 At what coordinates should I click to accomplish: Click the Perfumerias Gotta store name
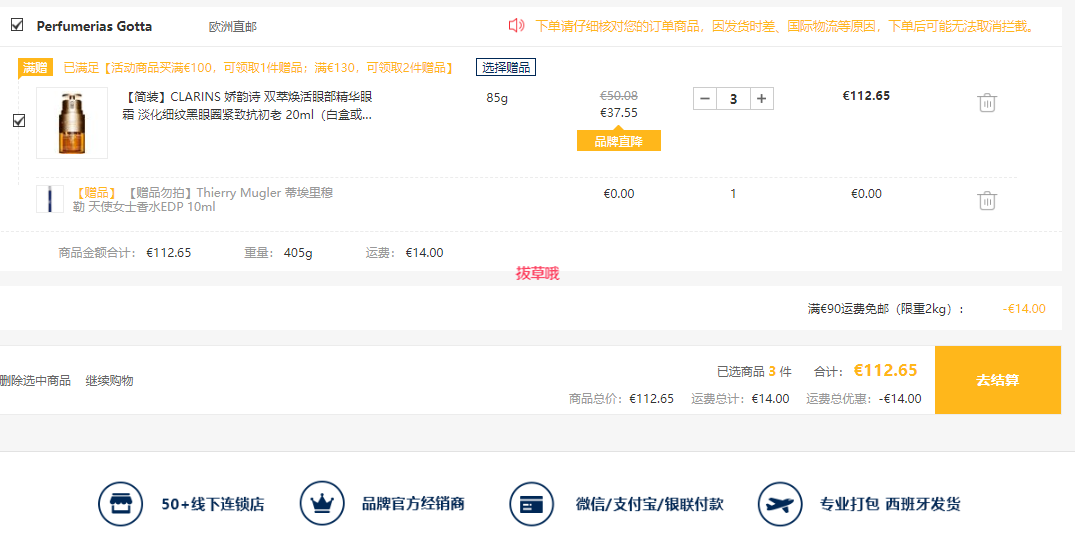[95, 26]
